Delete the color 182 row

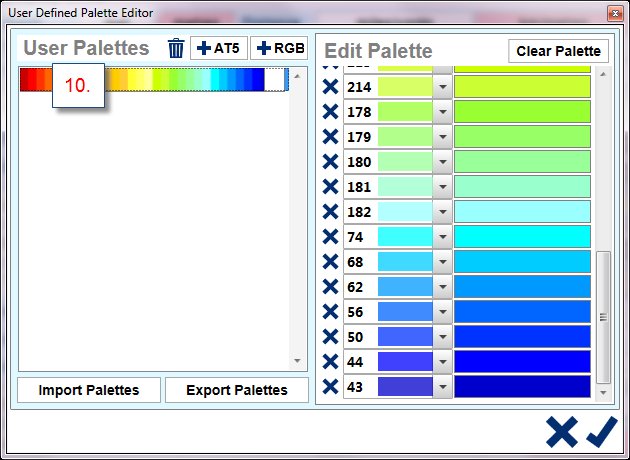(330, 212)
